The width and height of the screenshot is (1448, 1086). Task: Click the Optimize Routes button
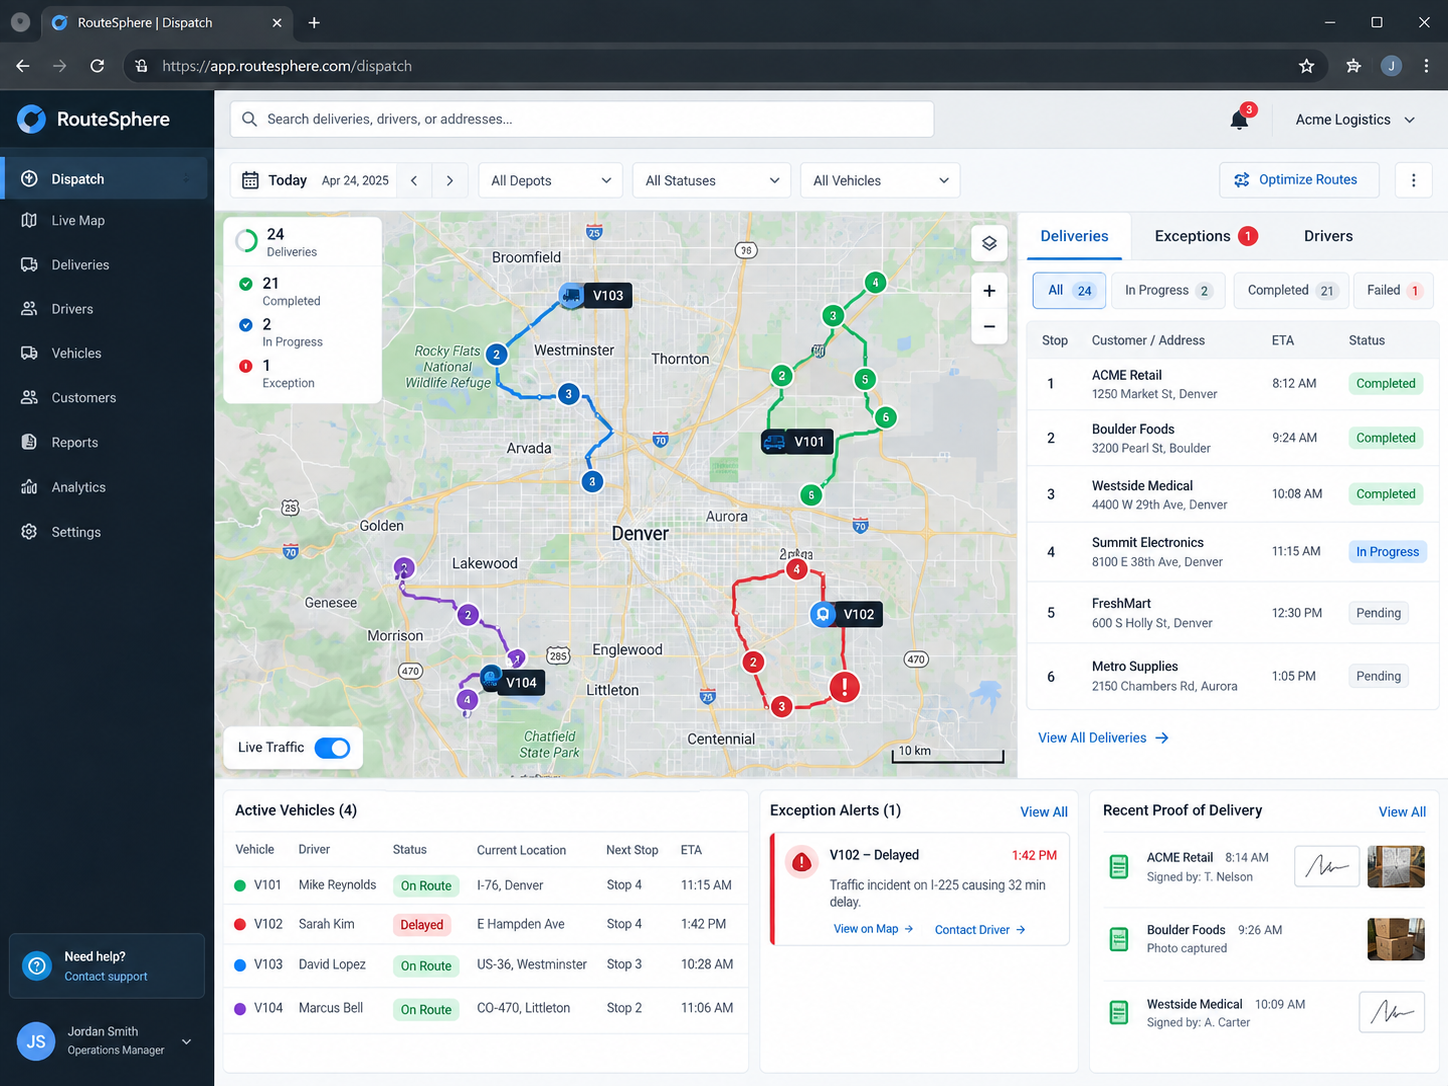point(1299,180)
